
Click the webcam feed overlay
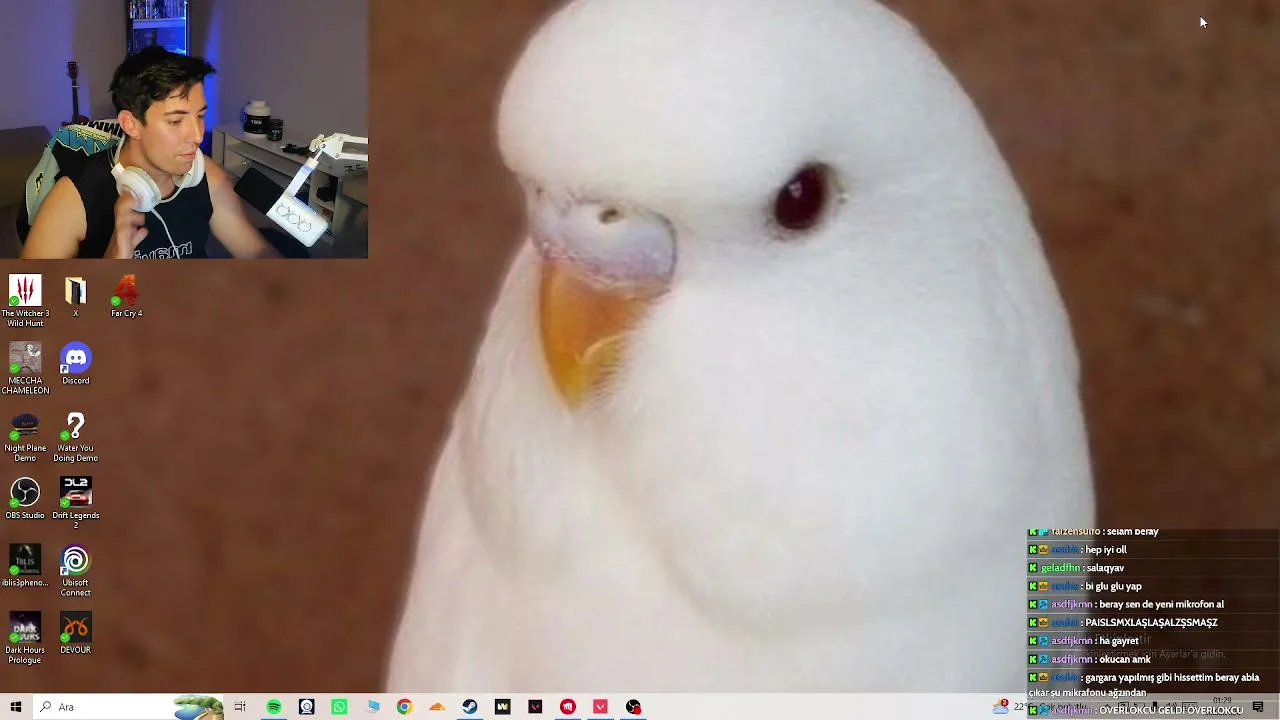[184, 129]
